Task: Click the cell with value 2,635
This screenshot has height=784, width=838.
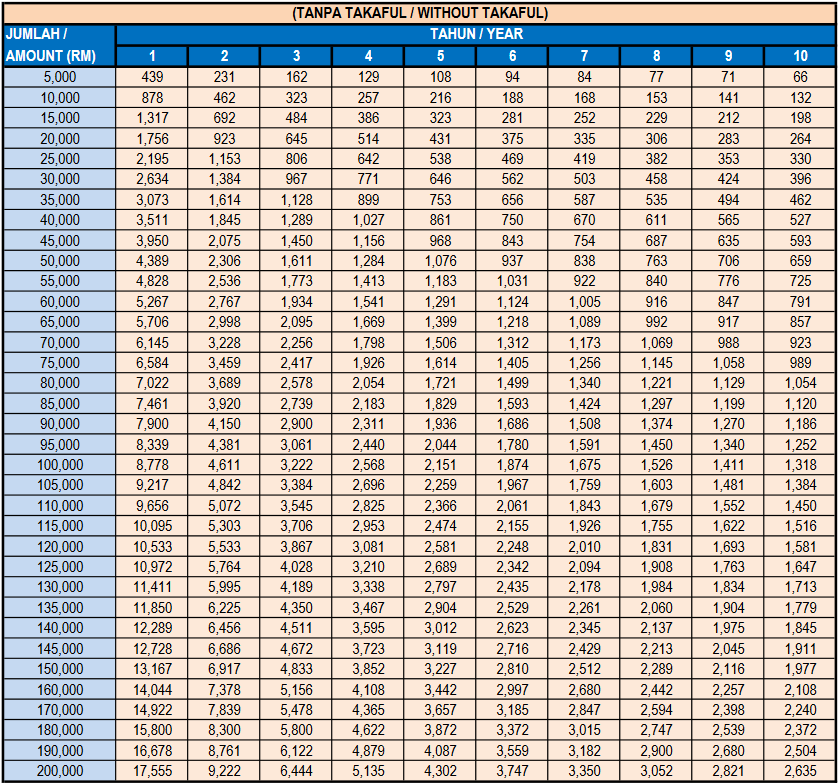Action: pyautogui.click(x=800, y=771)
